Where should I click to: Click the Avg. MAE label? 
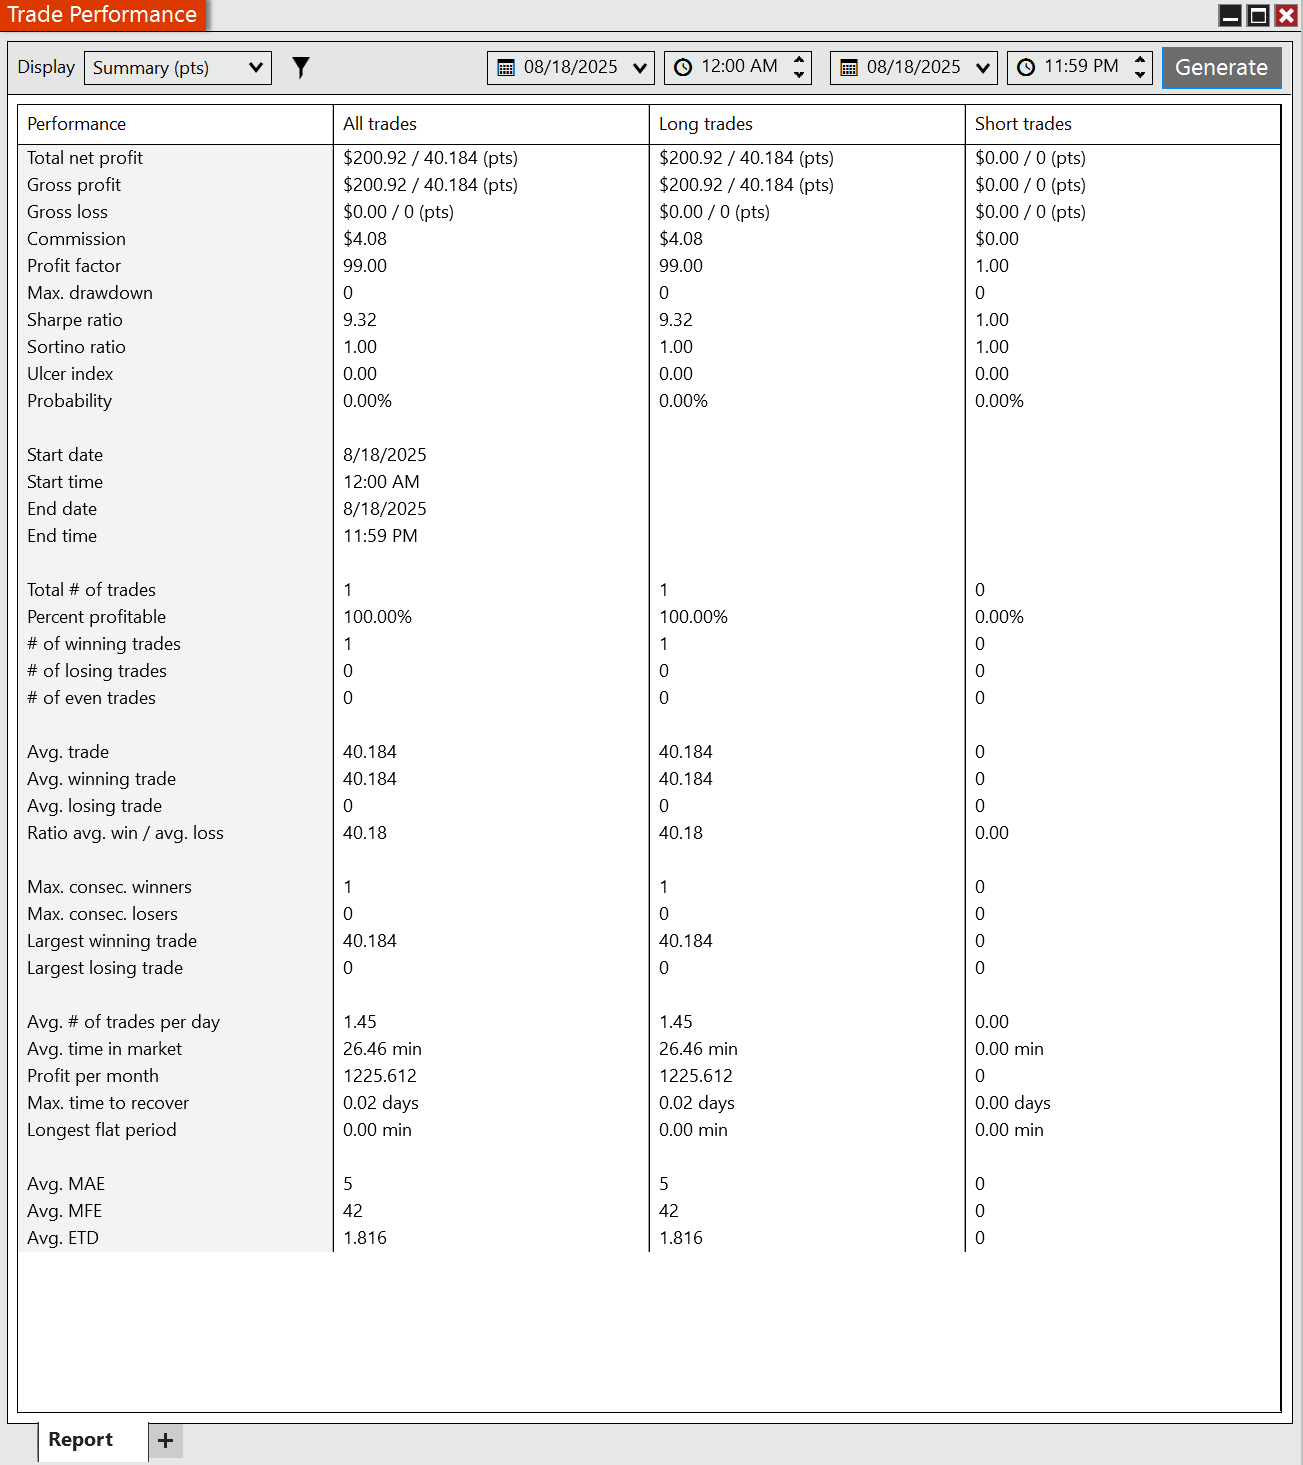click(x=66, y=1184)
